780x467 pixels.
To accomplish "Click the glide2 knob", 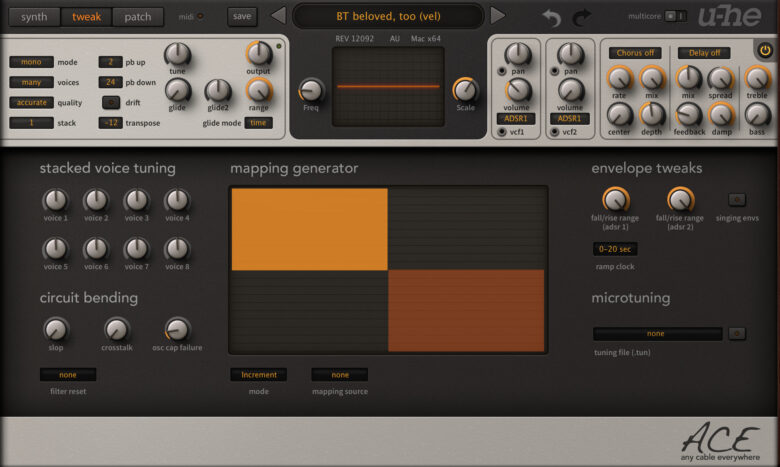I will coord(218,91).
